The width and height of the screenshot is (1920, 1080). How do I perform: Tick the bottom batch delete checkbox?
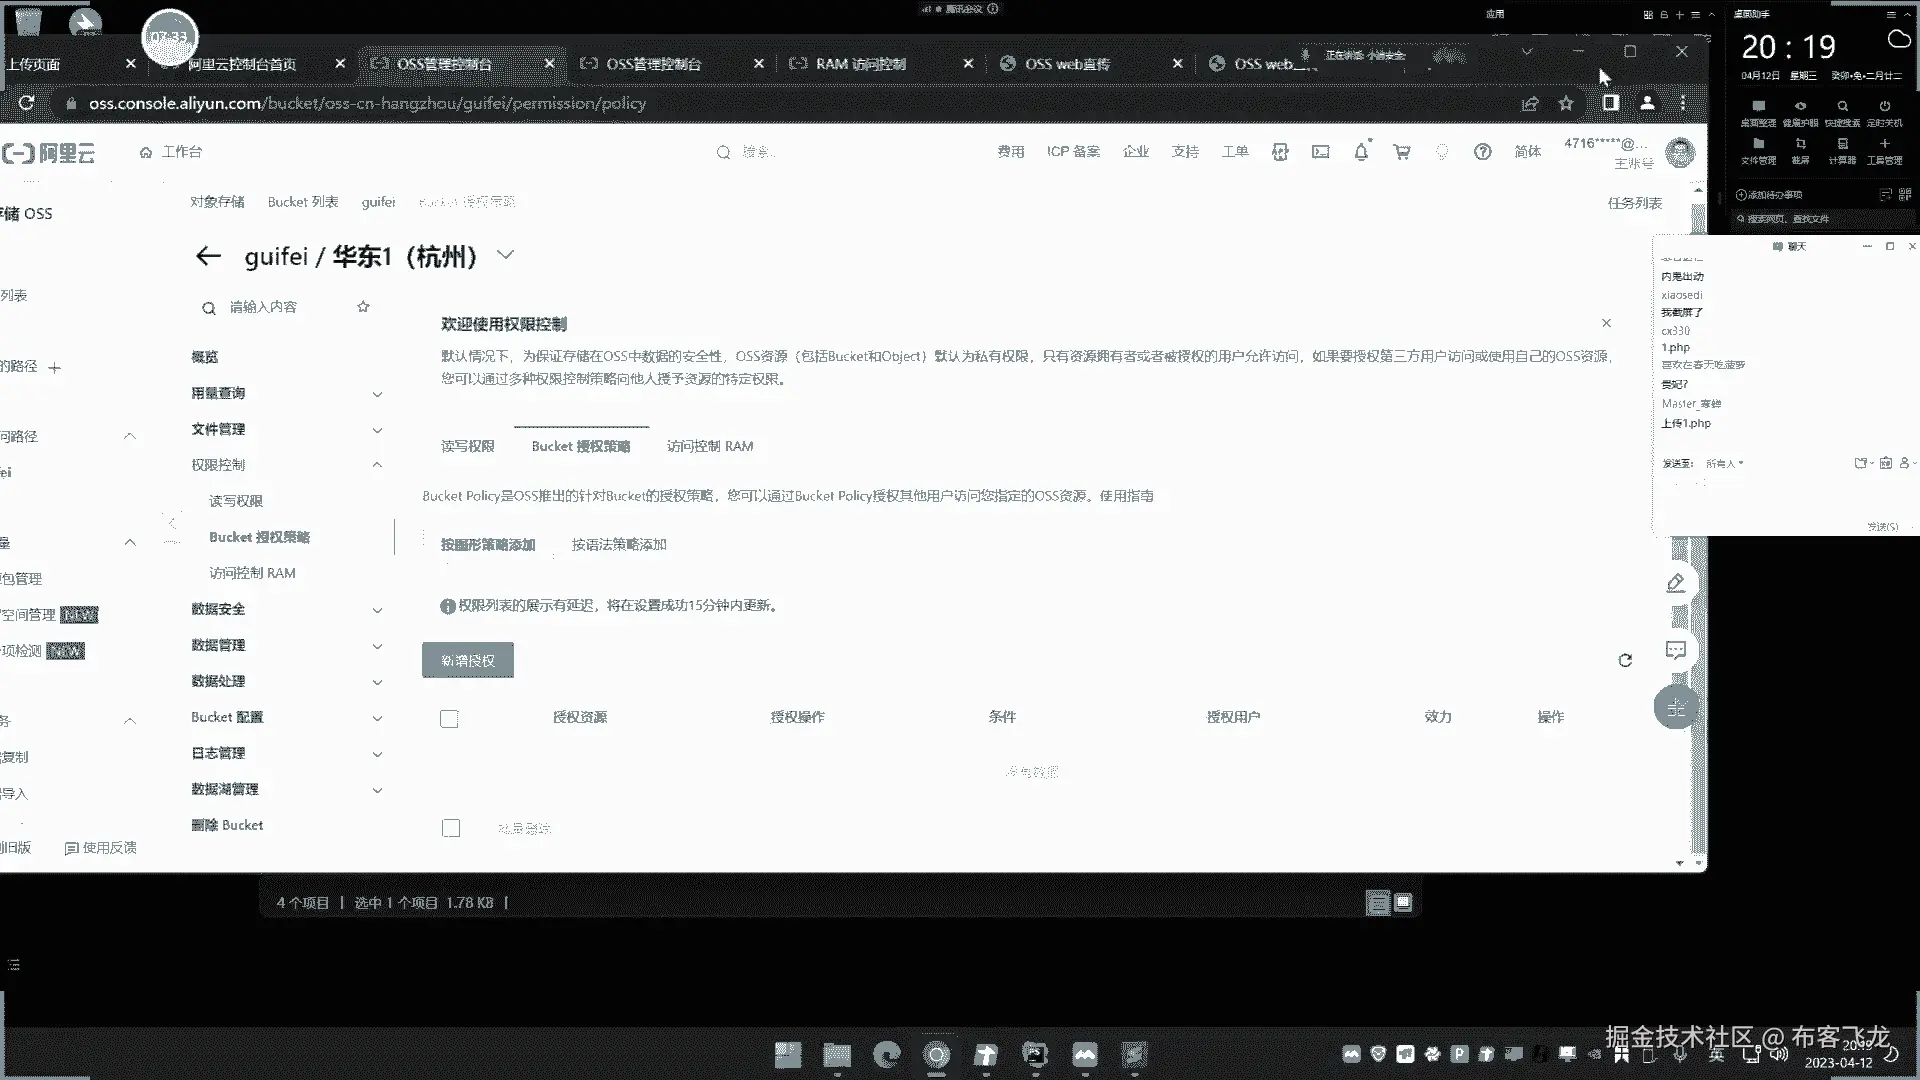pos(451,828)
